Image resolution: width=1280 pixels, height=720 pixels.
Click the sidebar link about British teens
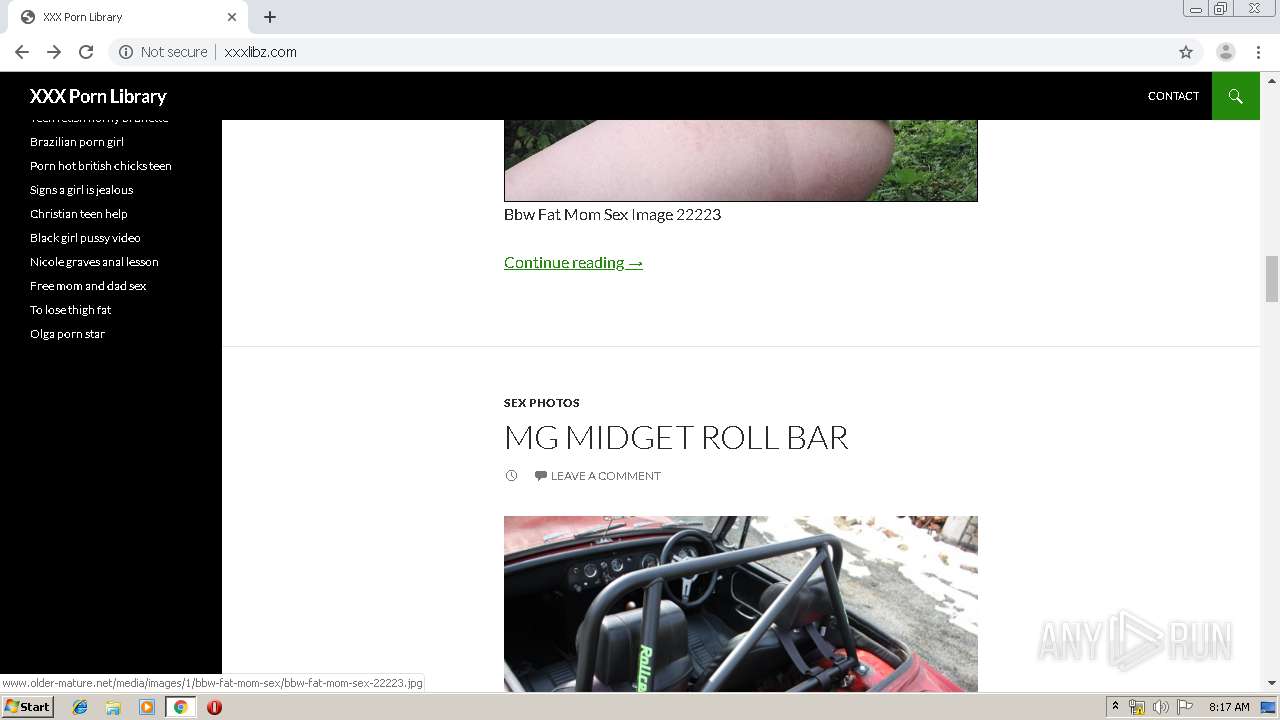(101, 166)
